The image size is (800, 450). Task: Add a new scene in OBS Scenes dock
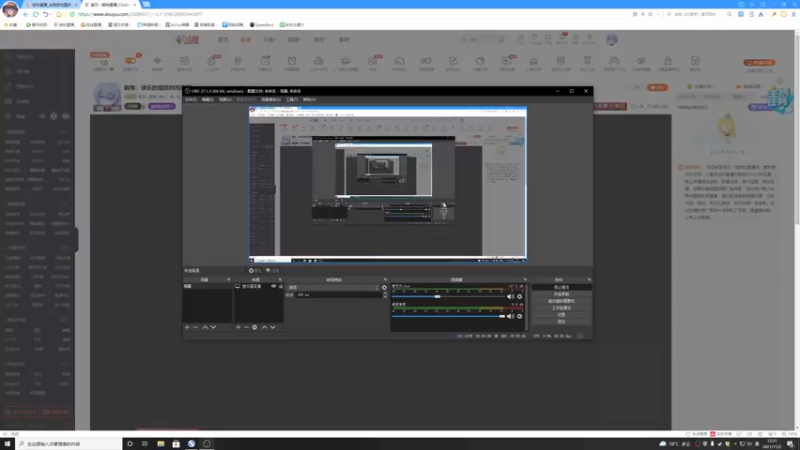coord(187,327)
